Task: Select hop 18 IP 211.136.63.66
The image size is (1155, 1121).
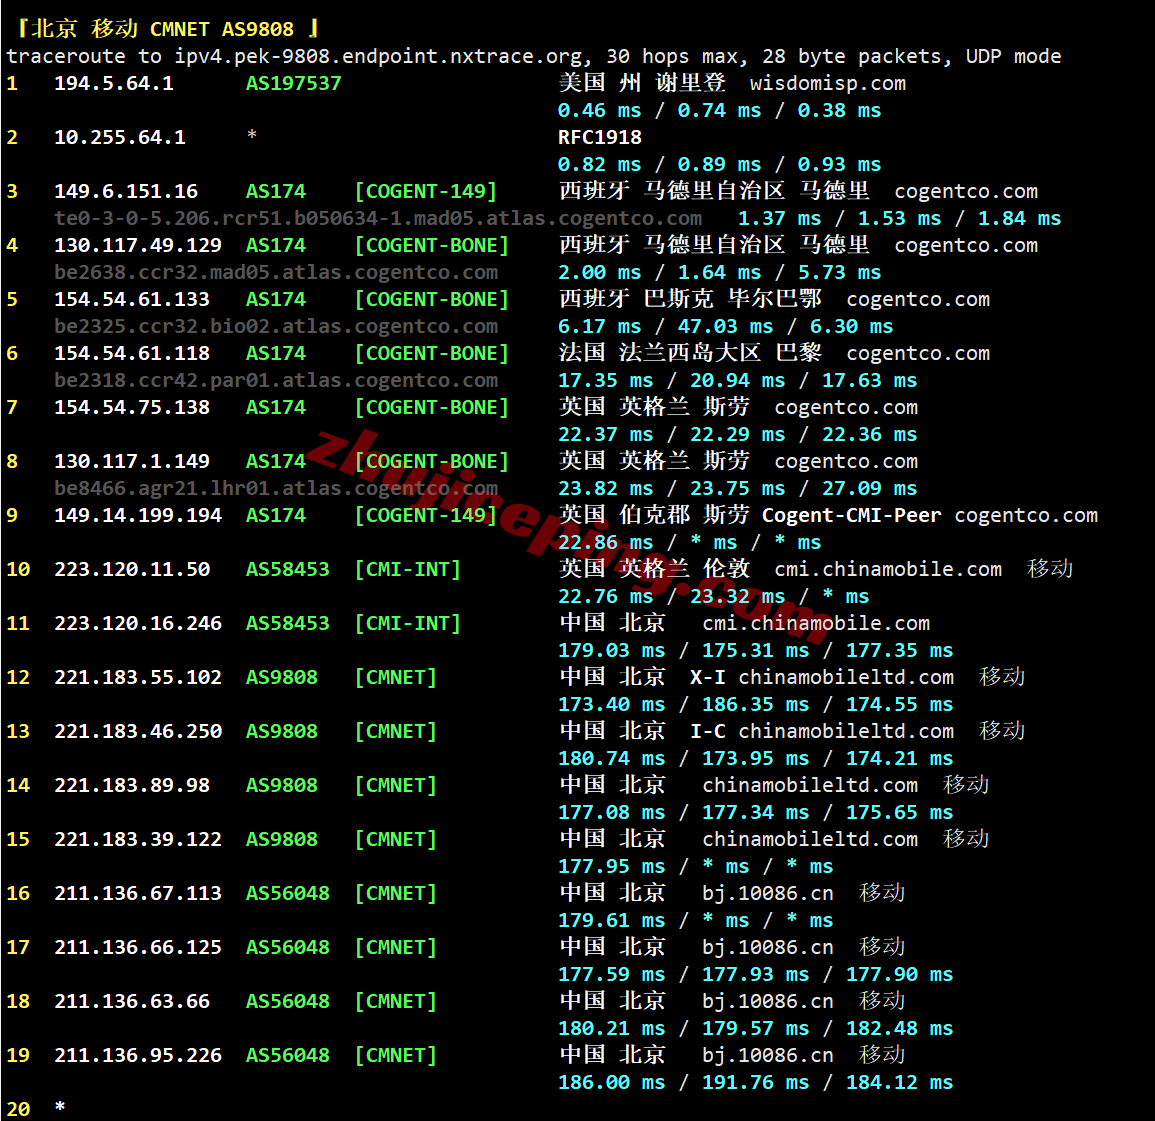Action: [132, 1002]
